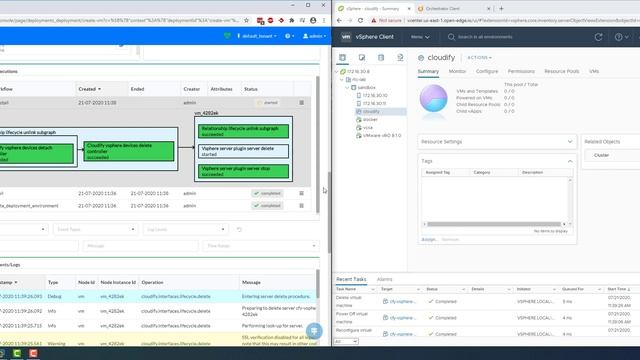Switch to the Summary tab
Image resolution: width=640 pixels, height=360 pixels.
click(428, 71)
